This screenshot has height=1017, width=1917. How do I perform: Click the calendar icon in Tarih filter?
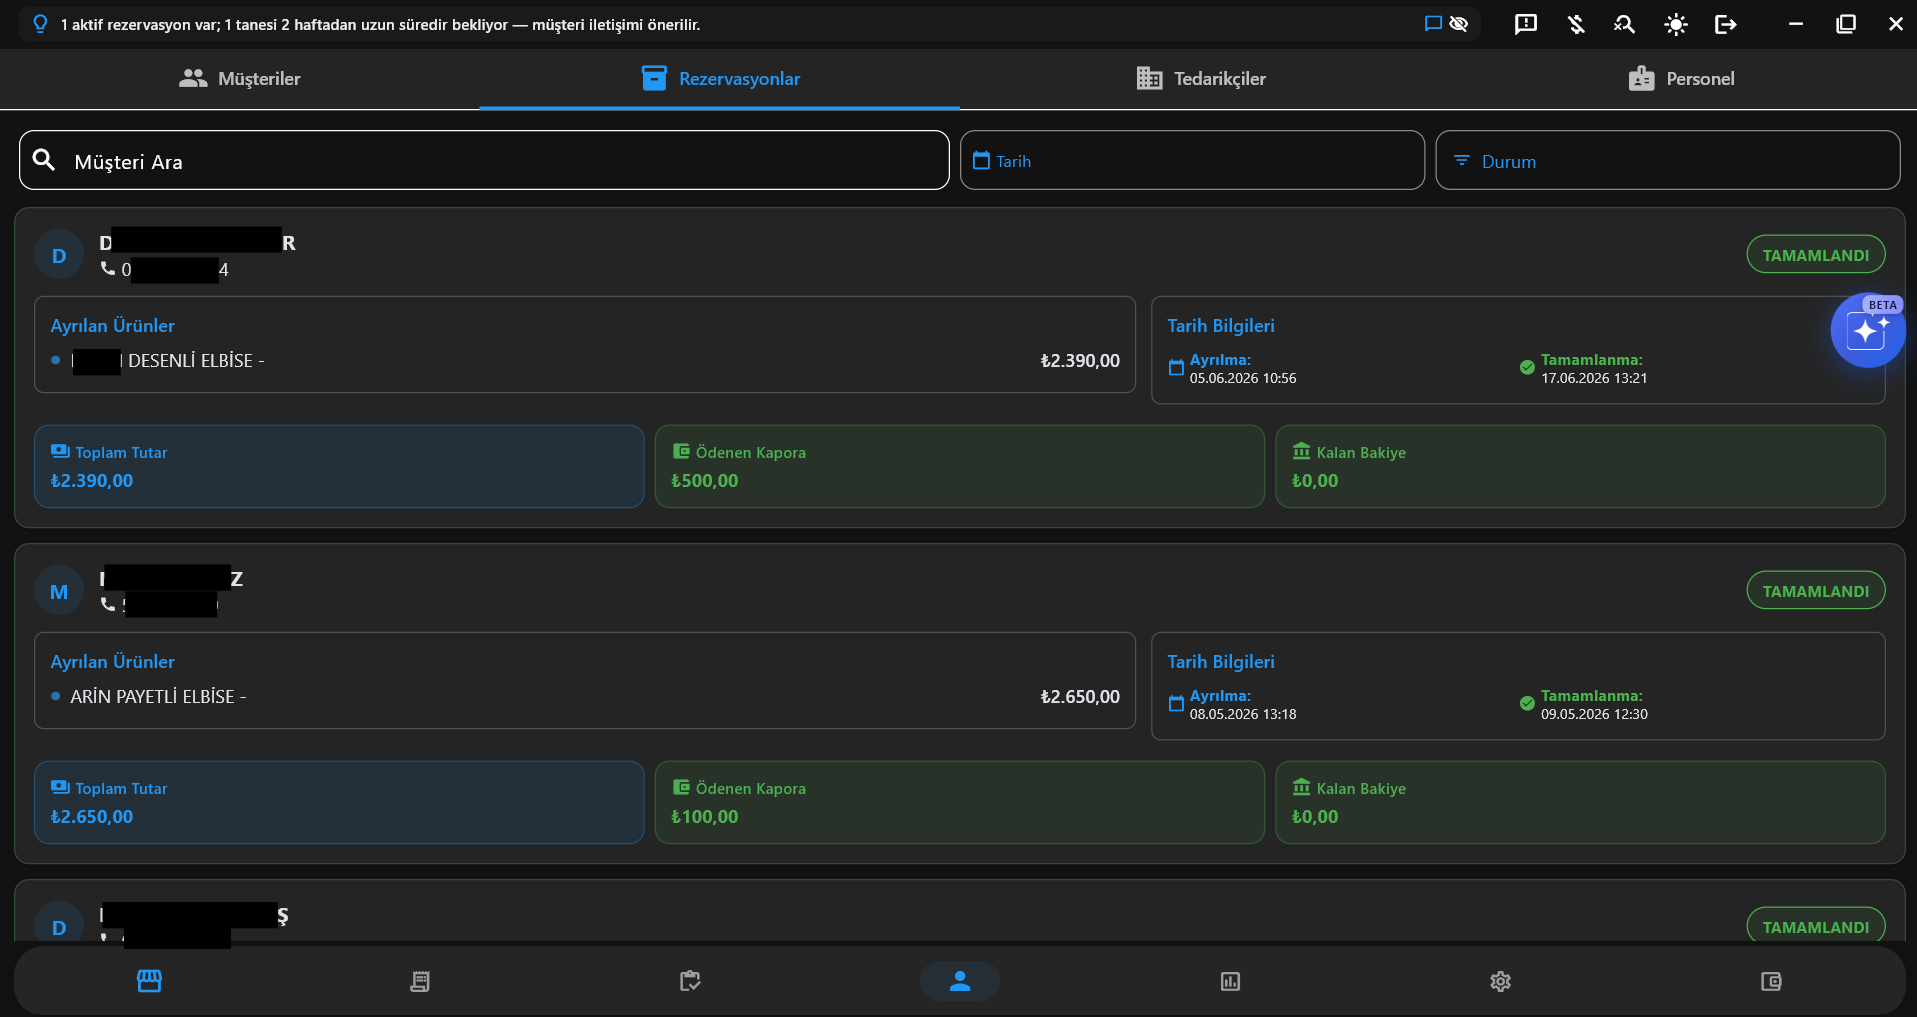point(981,160)
